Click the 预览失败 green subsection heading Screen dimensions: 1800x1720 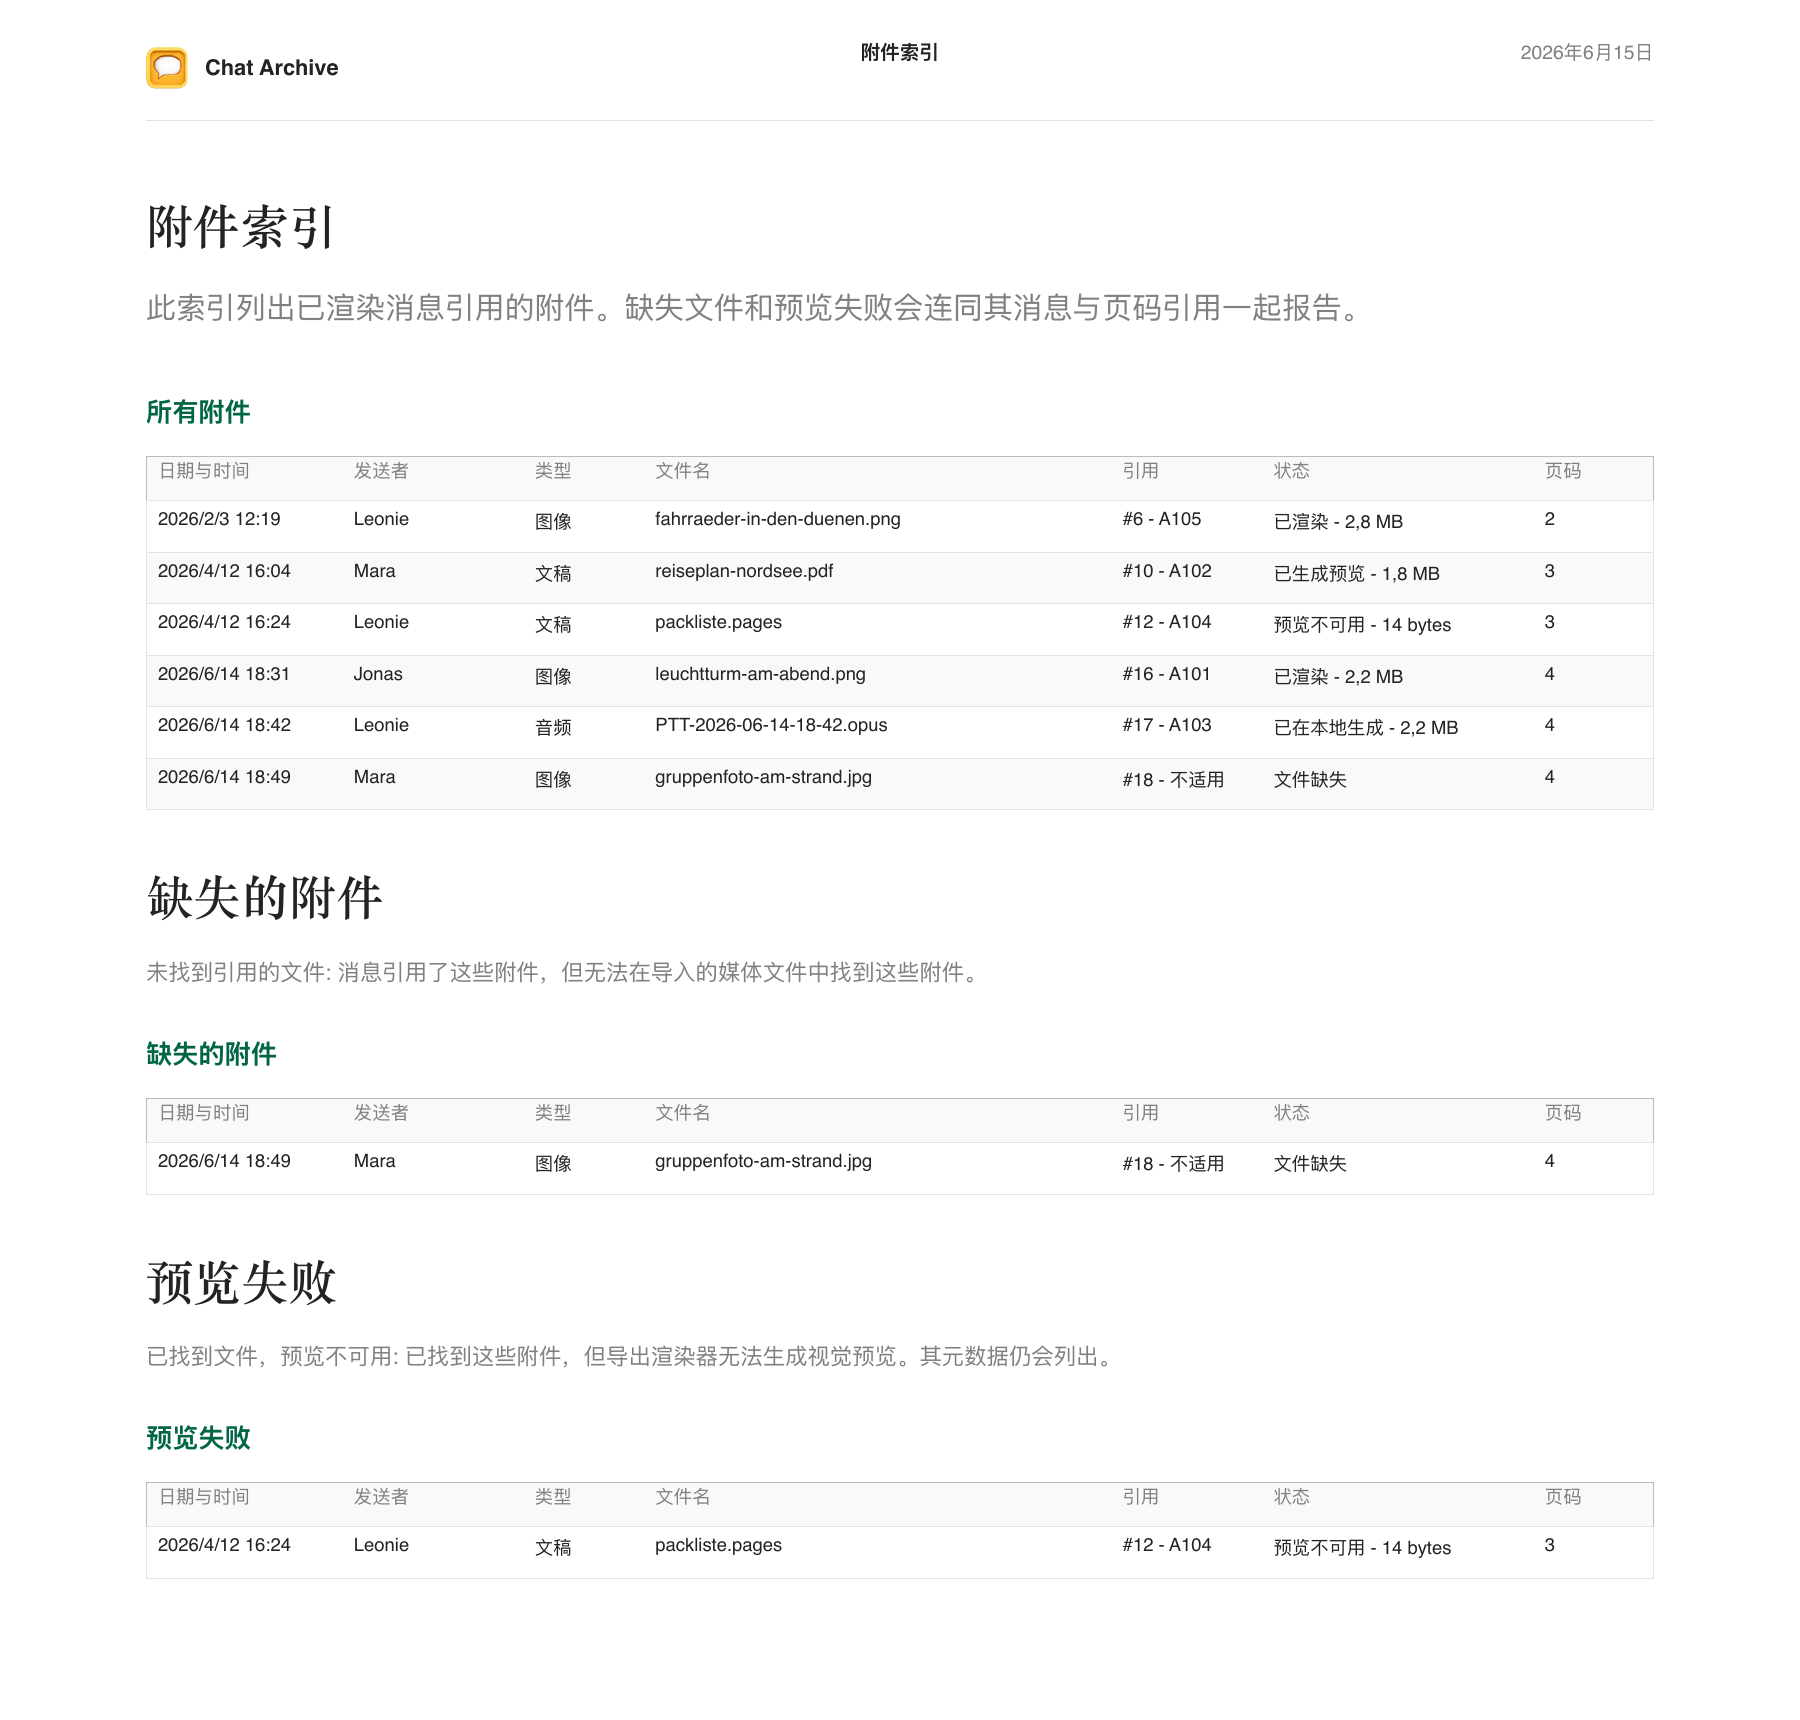click(198, 1438)
